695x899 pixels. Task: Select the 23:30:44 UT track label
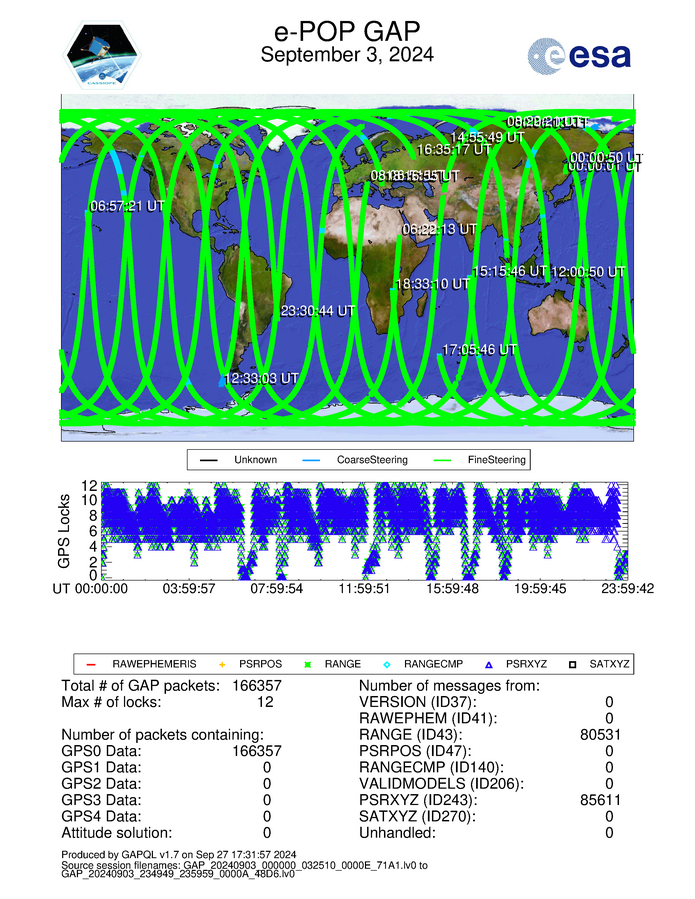pyautogui.click(x=318, y=311)
